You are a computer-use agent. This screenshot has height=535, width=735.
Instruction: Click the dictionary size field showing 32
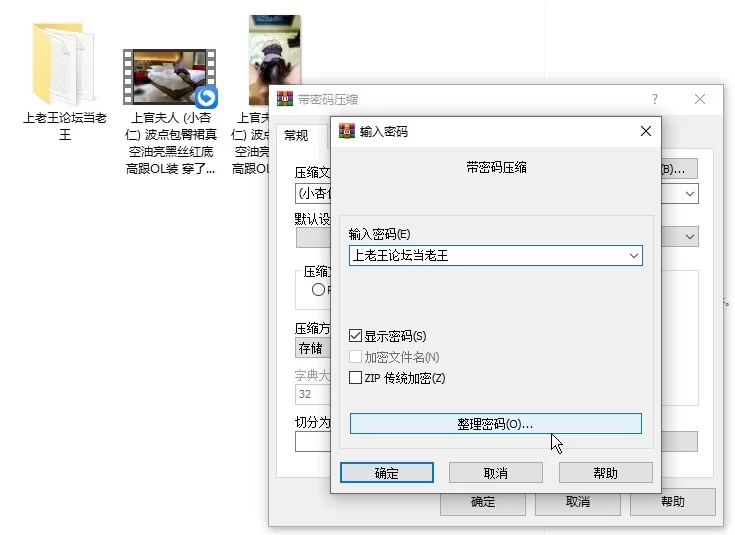tap(313, 394)
